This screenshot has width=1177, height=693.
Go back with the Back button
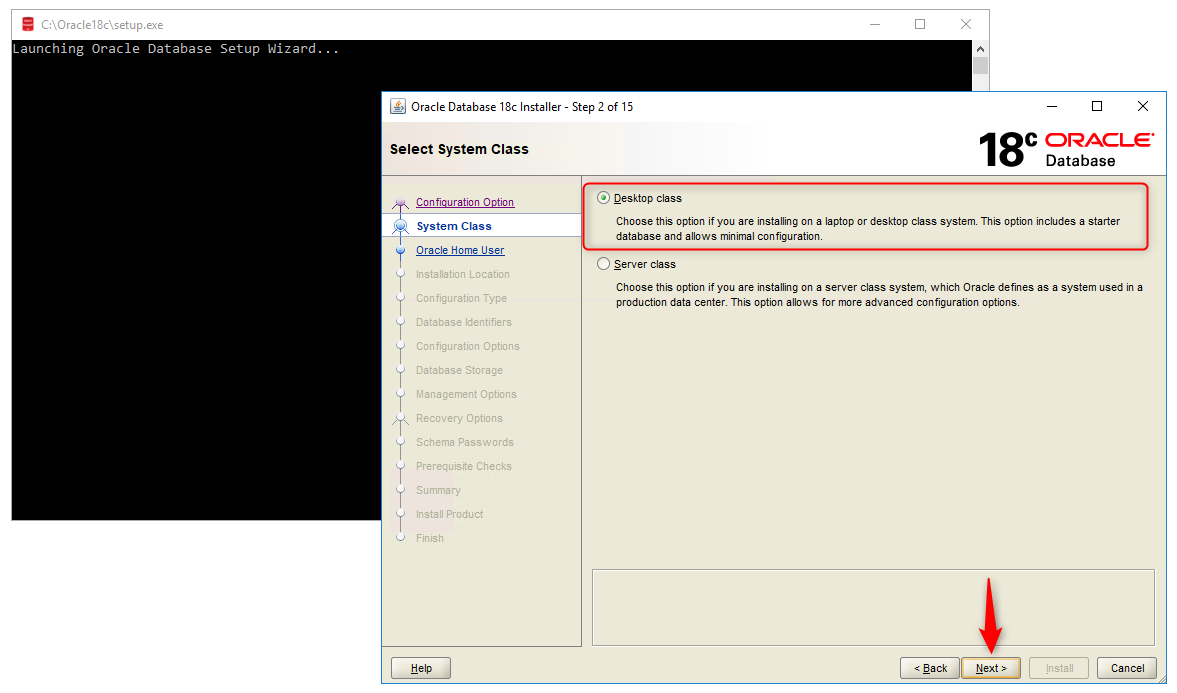(930, 668)
